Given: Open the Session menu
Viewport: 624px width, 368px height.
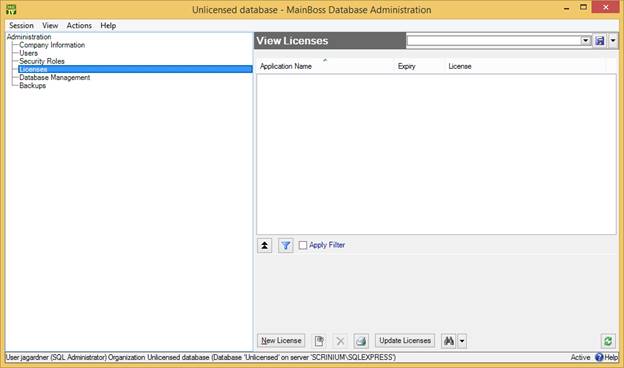Looking at the screenshot, I should (21, 25).
